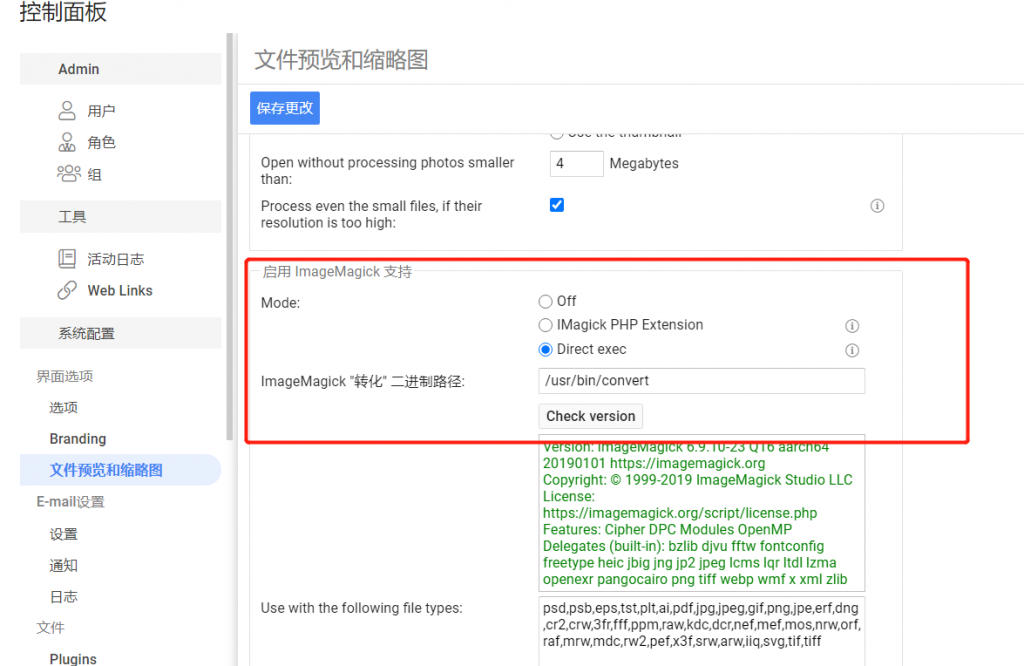The width and height of the screenshot is (1024, 666).
Task: Open the Branding settings page
Action: tap(77, 439)
